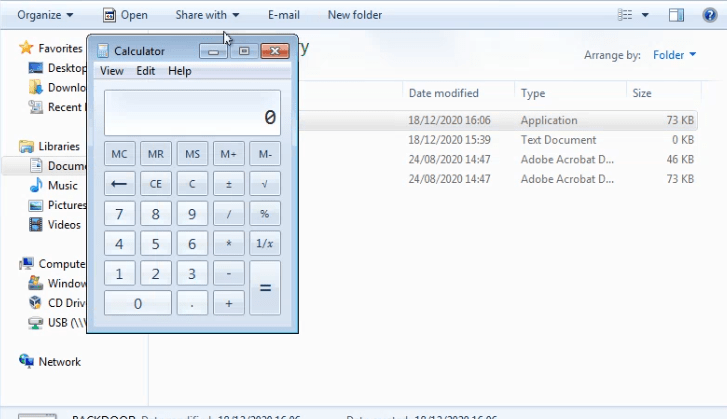The image size is (727, 419).
Task: Open the Organize dropdown menu
Action: 45,15
